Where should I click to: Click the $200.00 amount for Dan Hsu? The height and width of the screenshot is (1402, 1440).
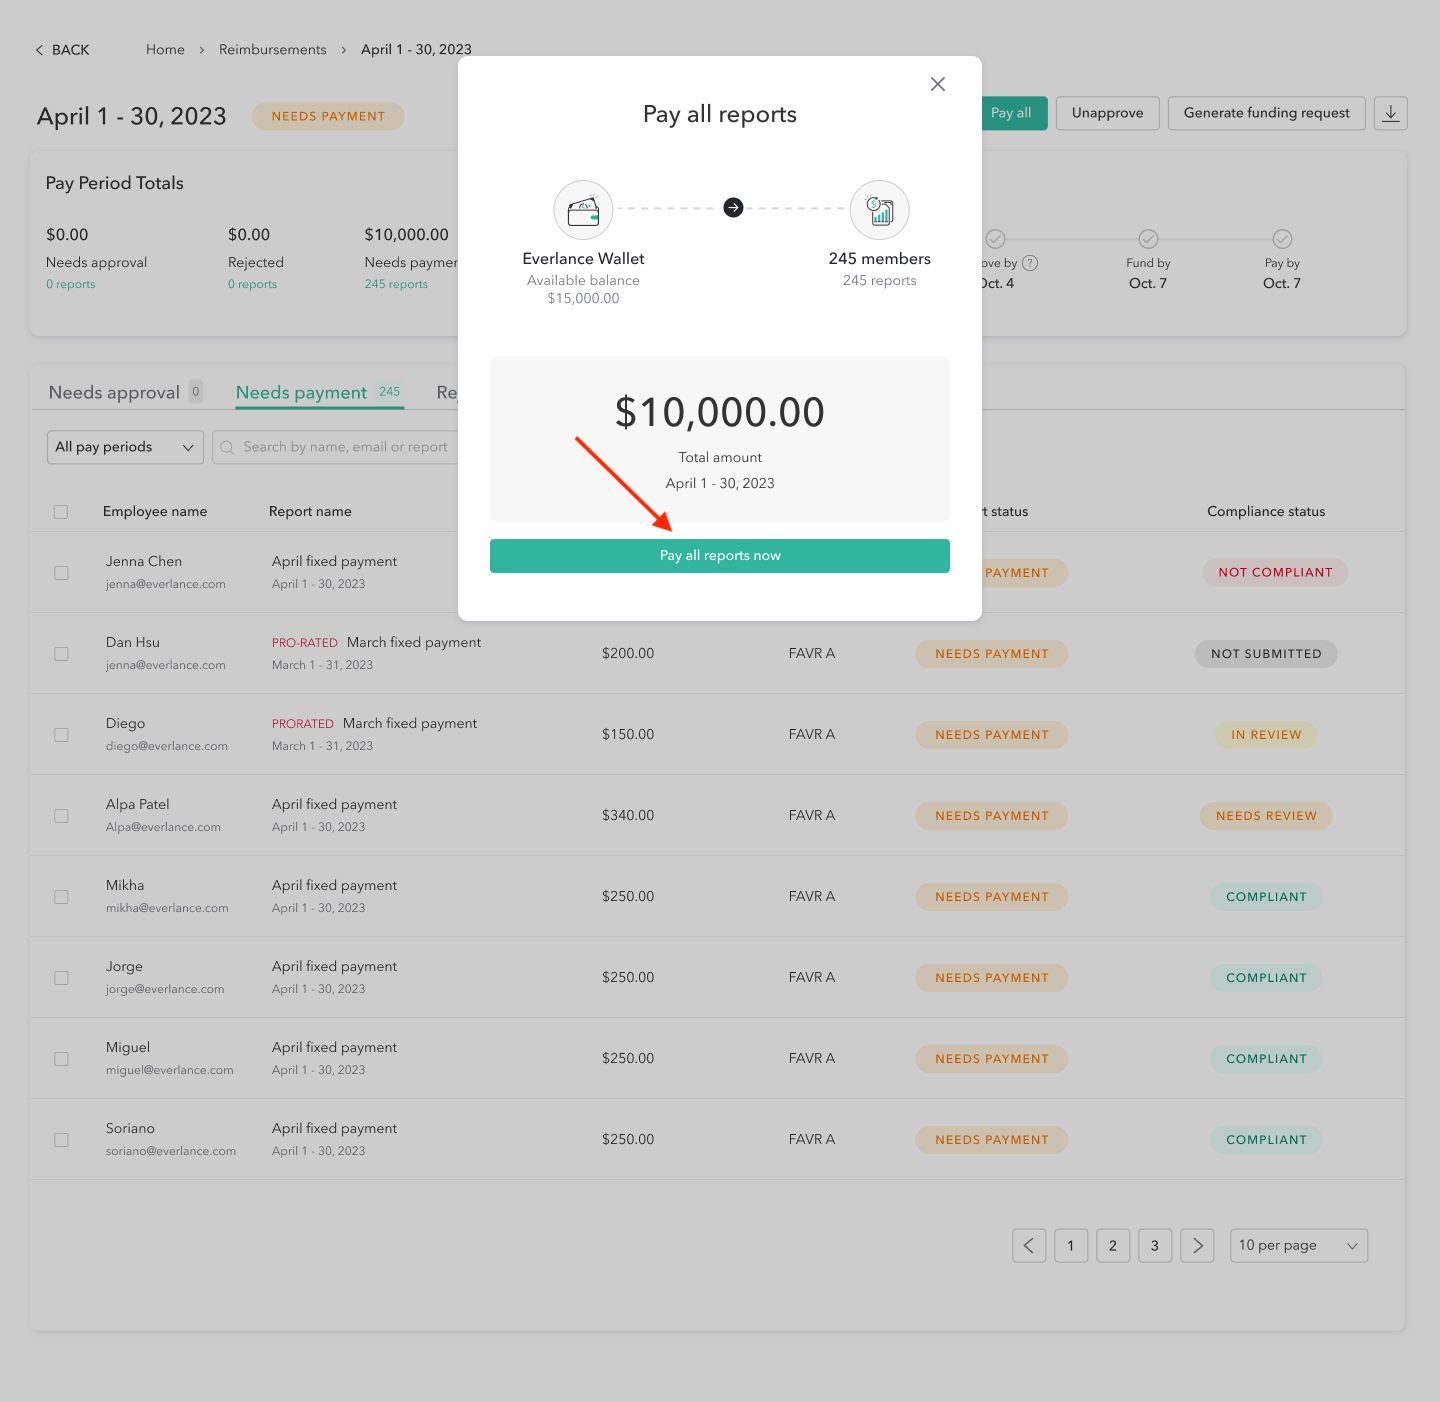[x=628, y=653]
